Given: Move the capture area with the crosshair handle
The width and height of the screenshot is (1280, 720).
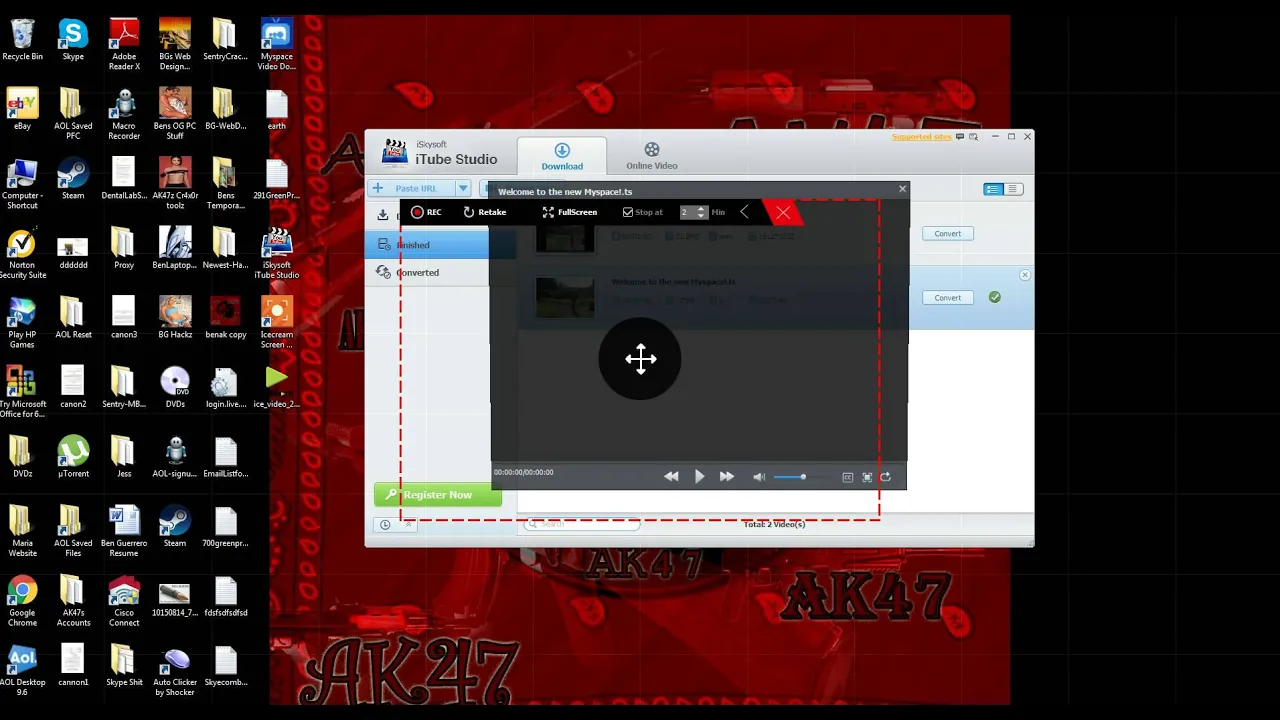Looking at the screenshot, I should coord(640,359).
